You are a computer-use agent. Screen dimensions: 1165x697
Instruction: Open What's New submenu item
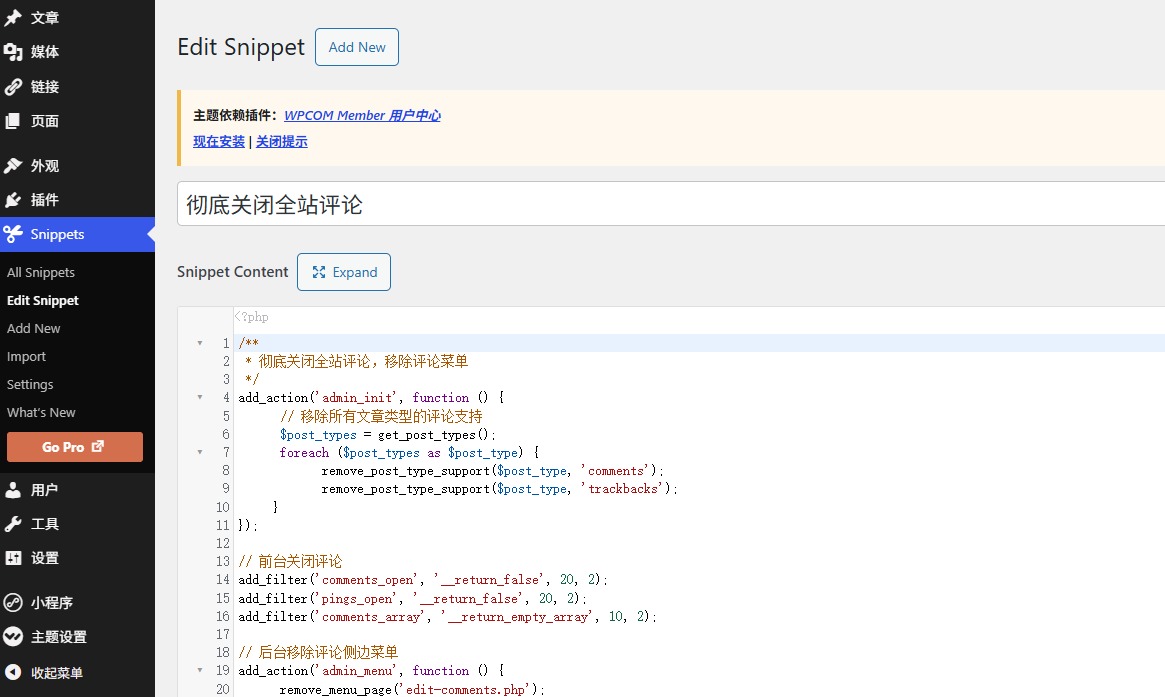(41, 412)
